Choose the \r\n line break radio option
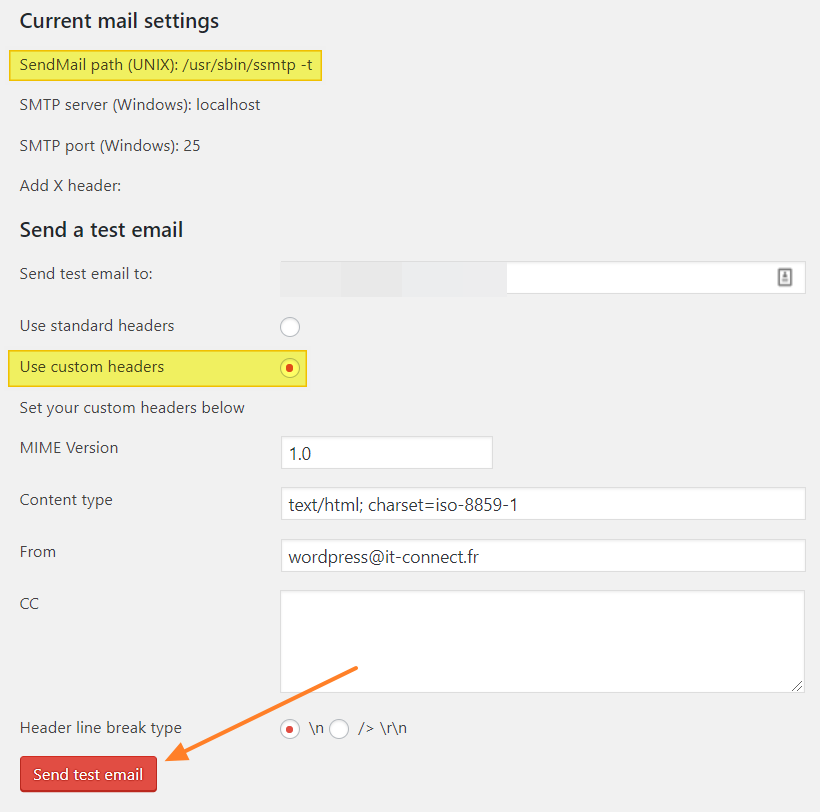 pos(339,729)
